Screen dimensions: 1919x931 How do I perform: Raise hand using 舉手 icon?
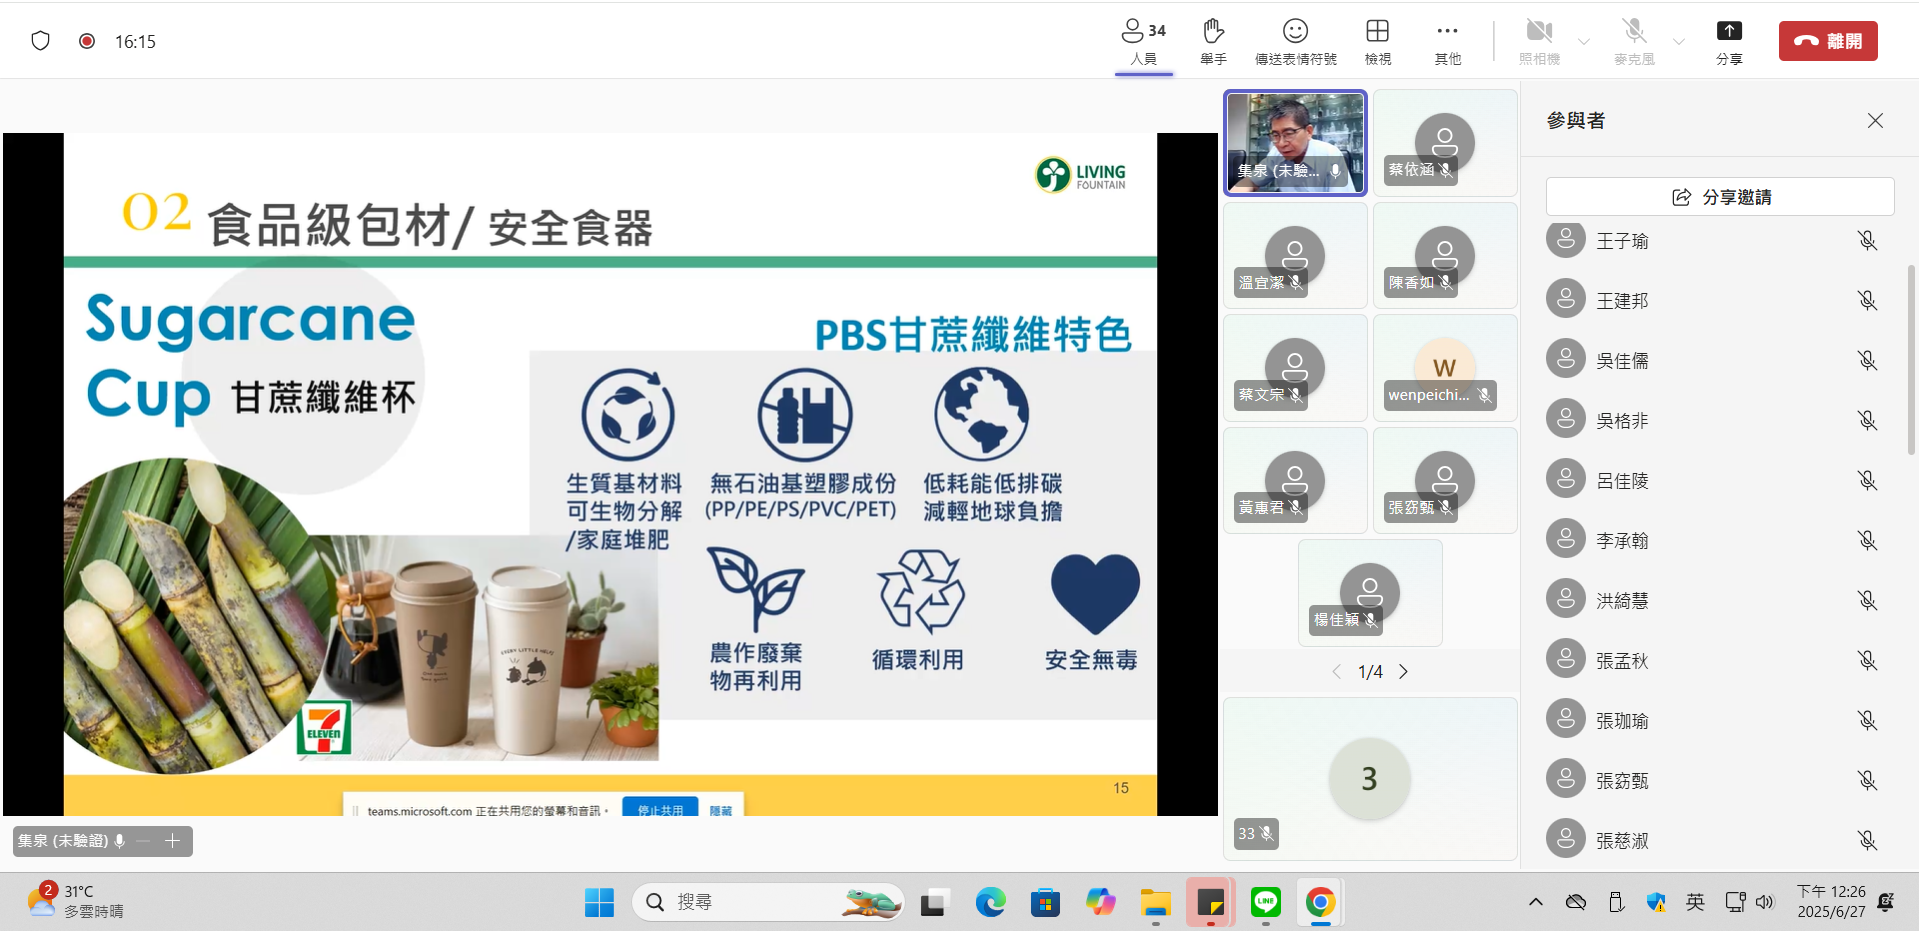(x=1213, y=41)
